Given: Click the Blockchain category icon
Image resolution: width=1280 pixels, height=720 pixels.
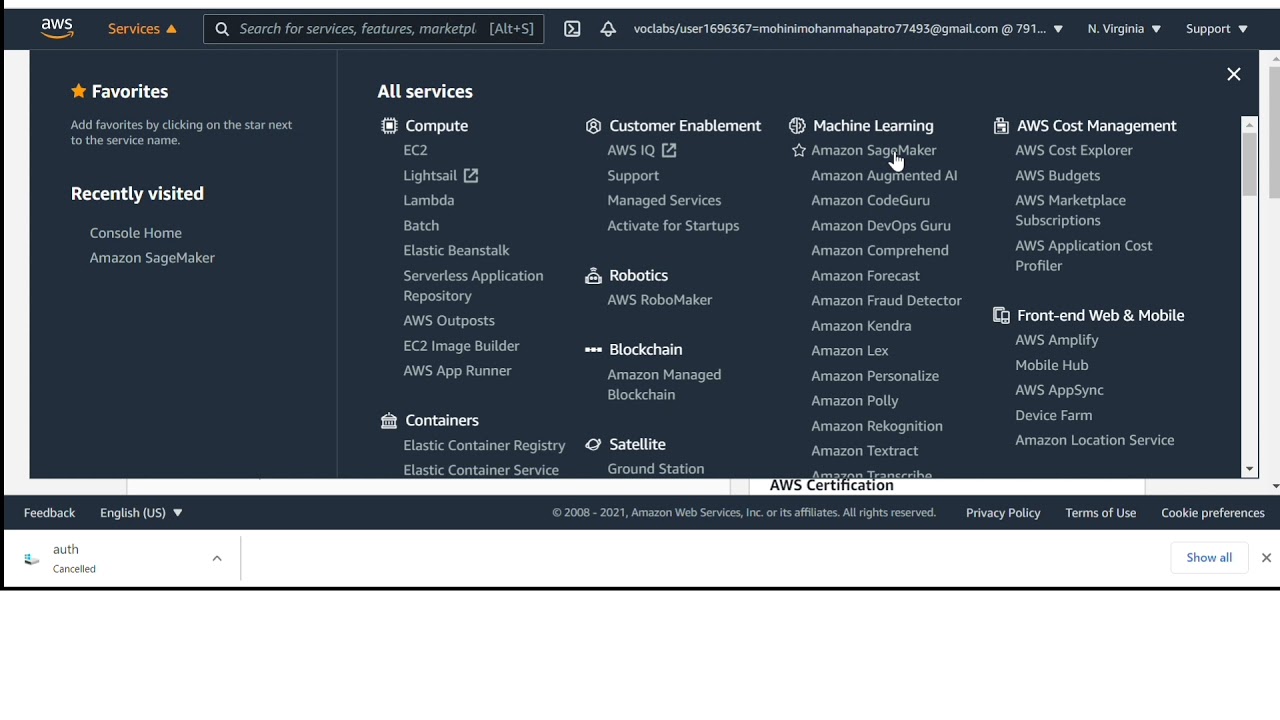Looking at the screenshot, I should (x=593, y=350).
